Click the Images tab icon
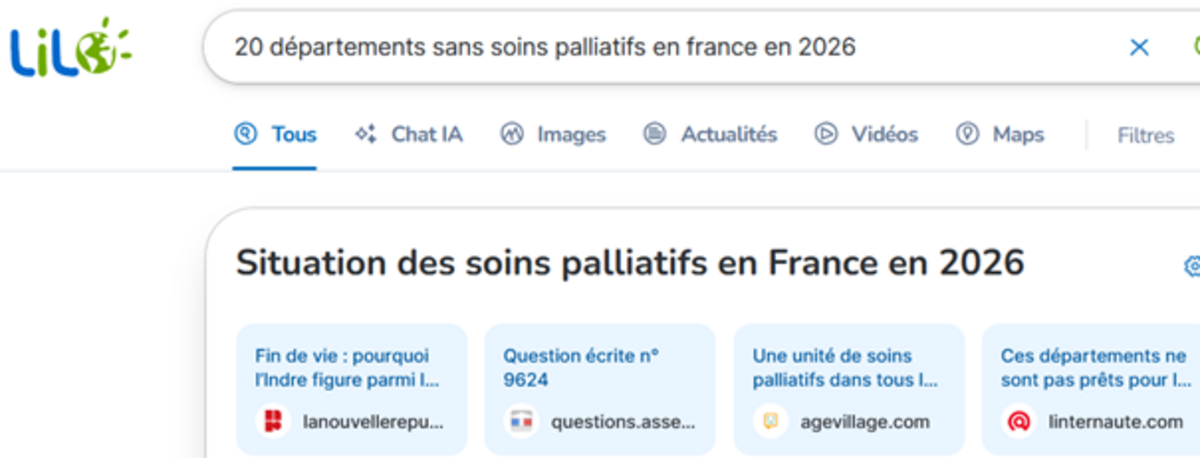The height and width of the screenshot is (458, 1200). (x=512, y=134)
